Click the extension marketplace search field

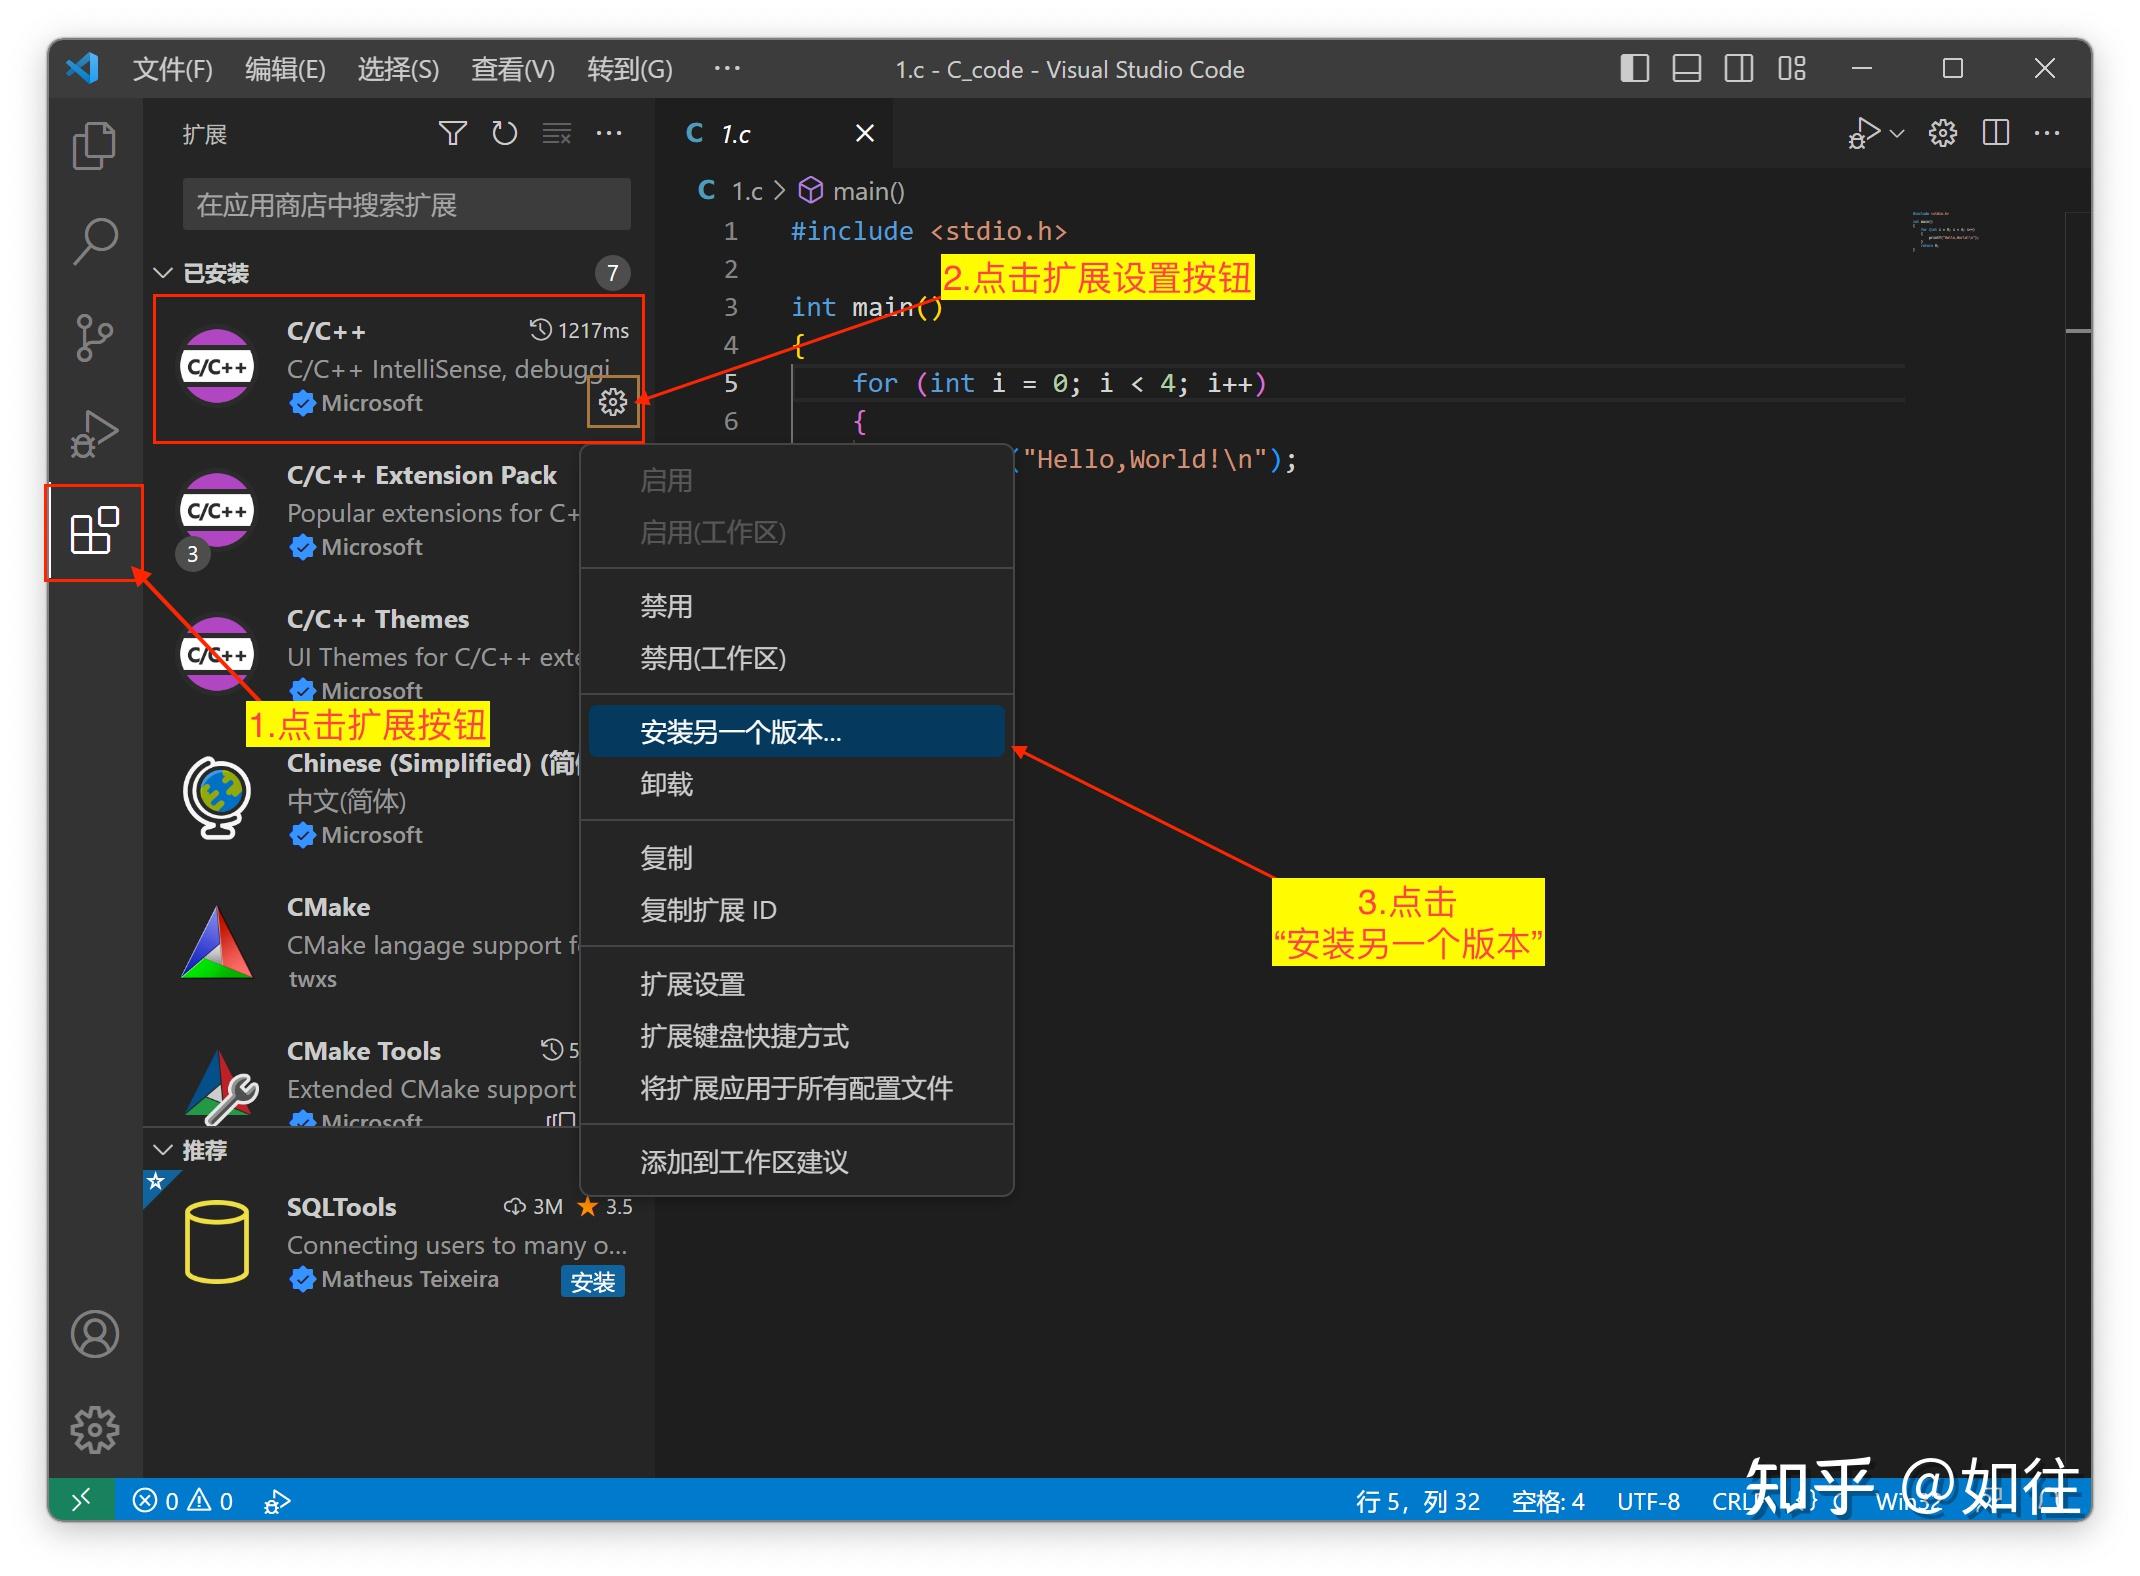point(405,204)
